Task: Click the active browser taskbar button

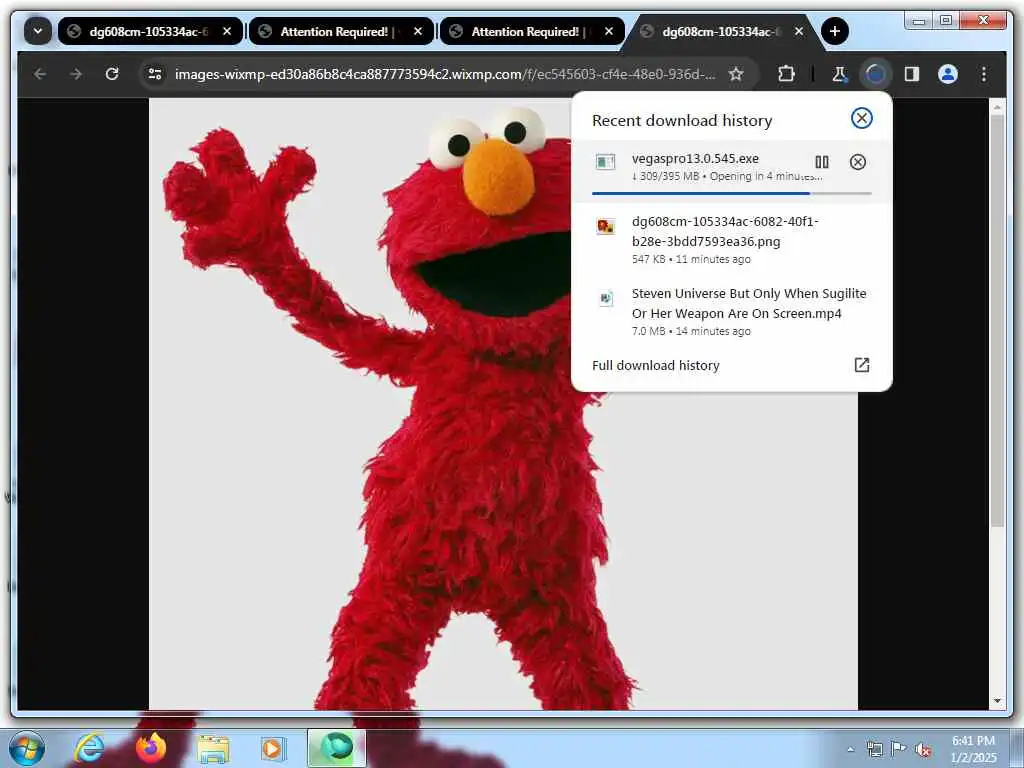Action: click(336, 748)
